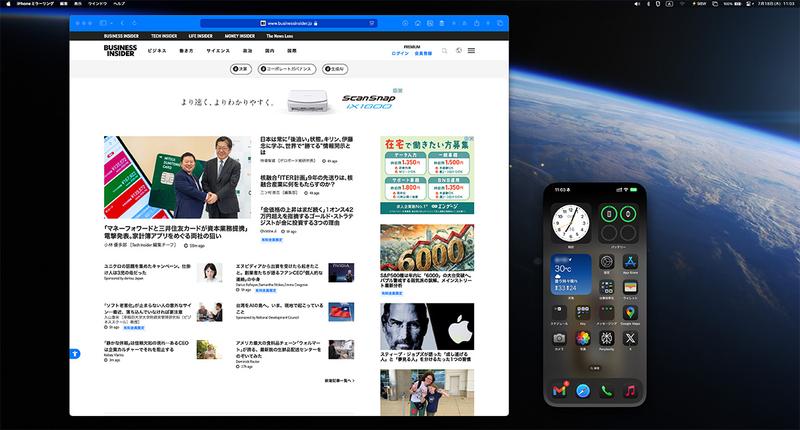This screenshot has width=800, height=430.
Task: Tap the clock widget on iPhone
Action: point(571,223)
